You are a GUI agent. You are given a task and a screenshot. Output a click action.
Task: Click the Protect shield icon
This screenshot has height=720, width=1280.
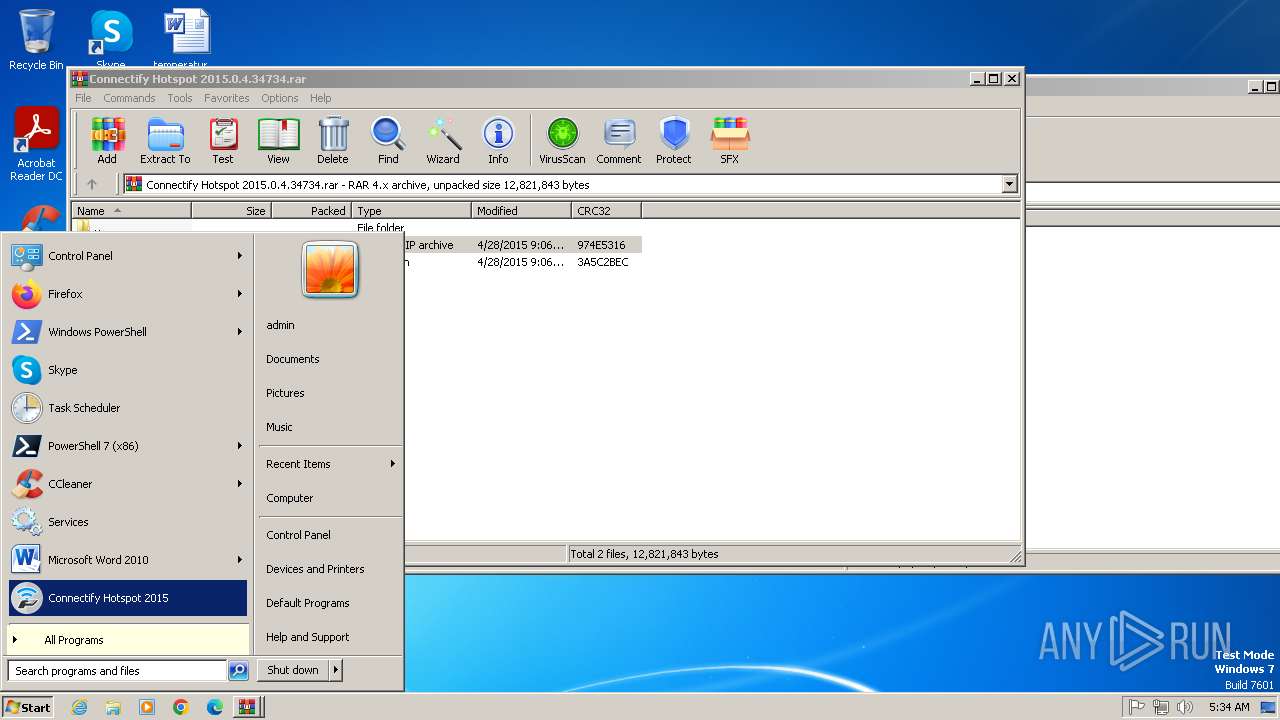pyautogui.click(x=674, y=141)
